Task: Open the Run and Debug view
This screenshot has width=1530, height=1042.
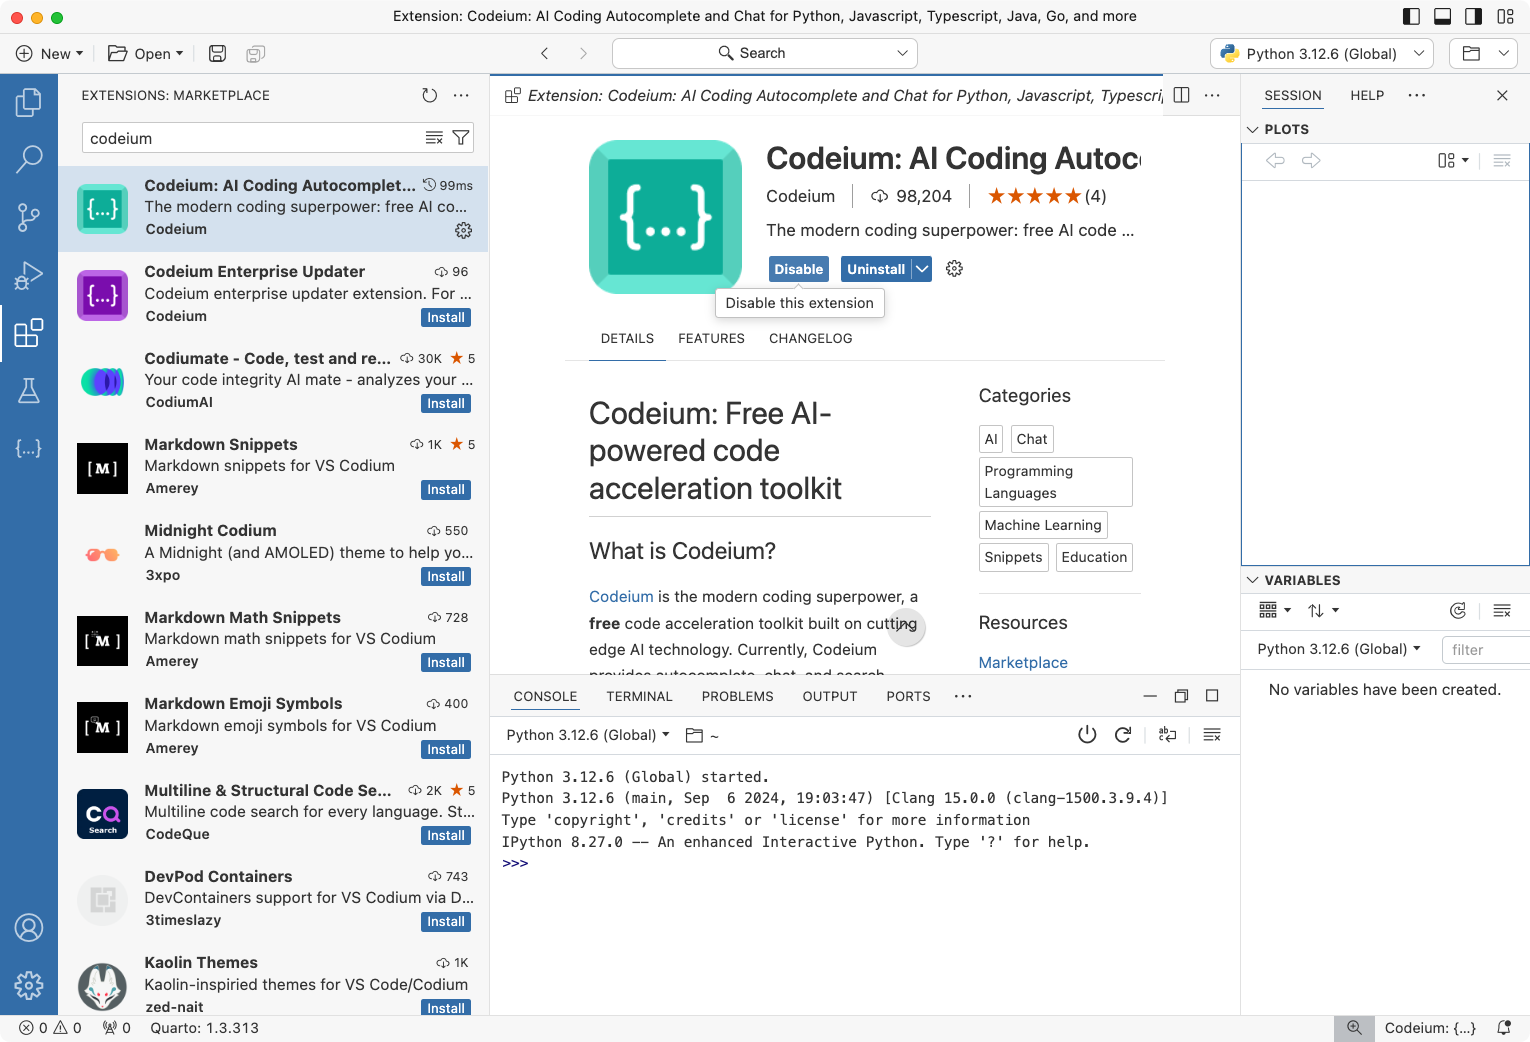Action: [29, 275]
